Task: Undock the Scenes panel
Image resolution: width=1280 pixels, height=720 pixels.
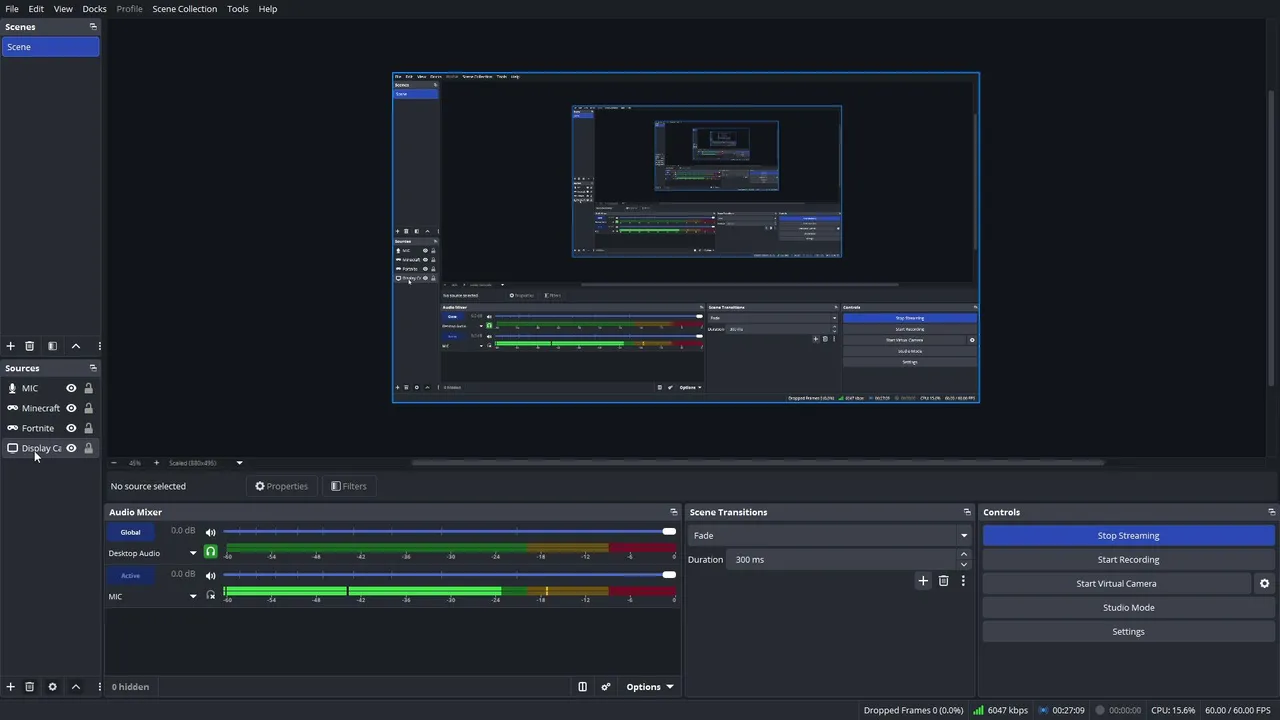Action: 93,27
